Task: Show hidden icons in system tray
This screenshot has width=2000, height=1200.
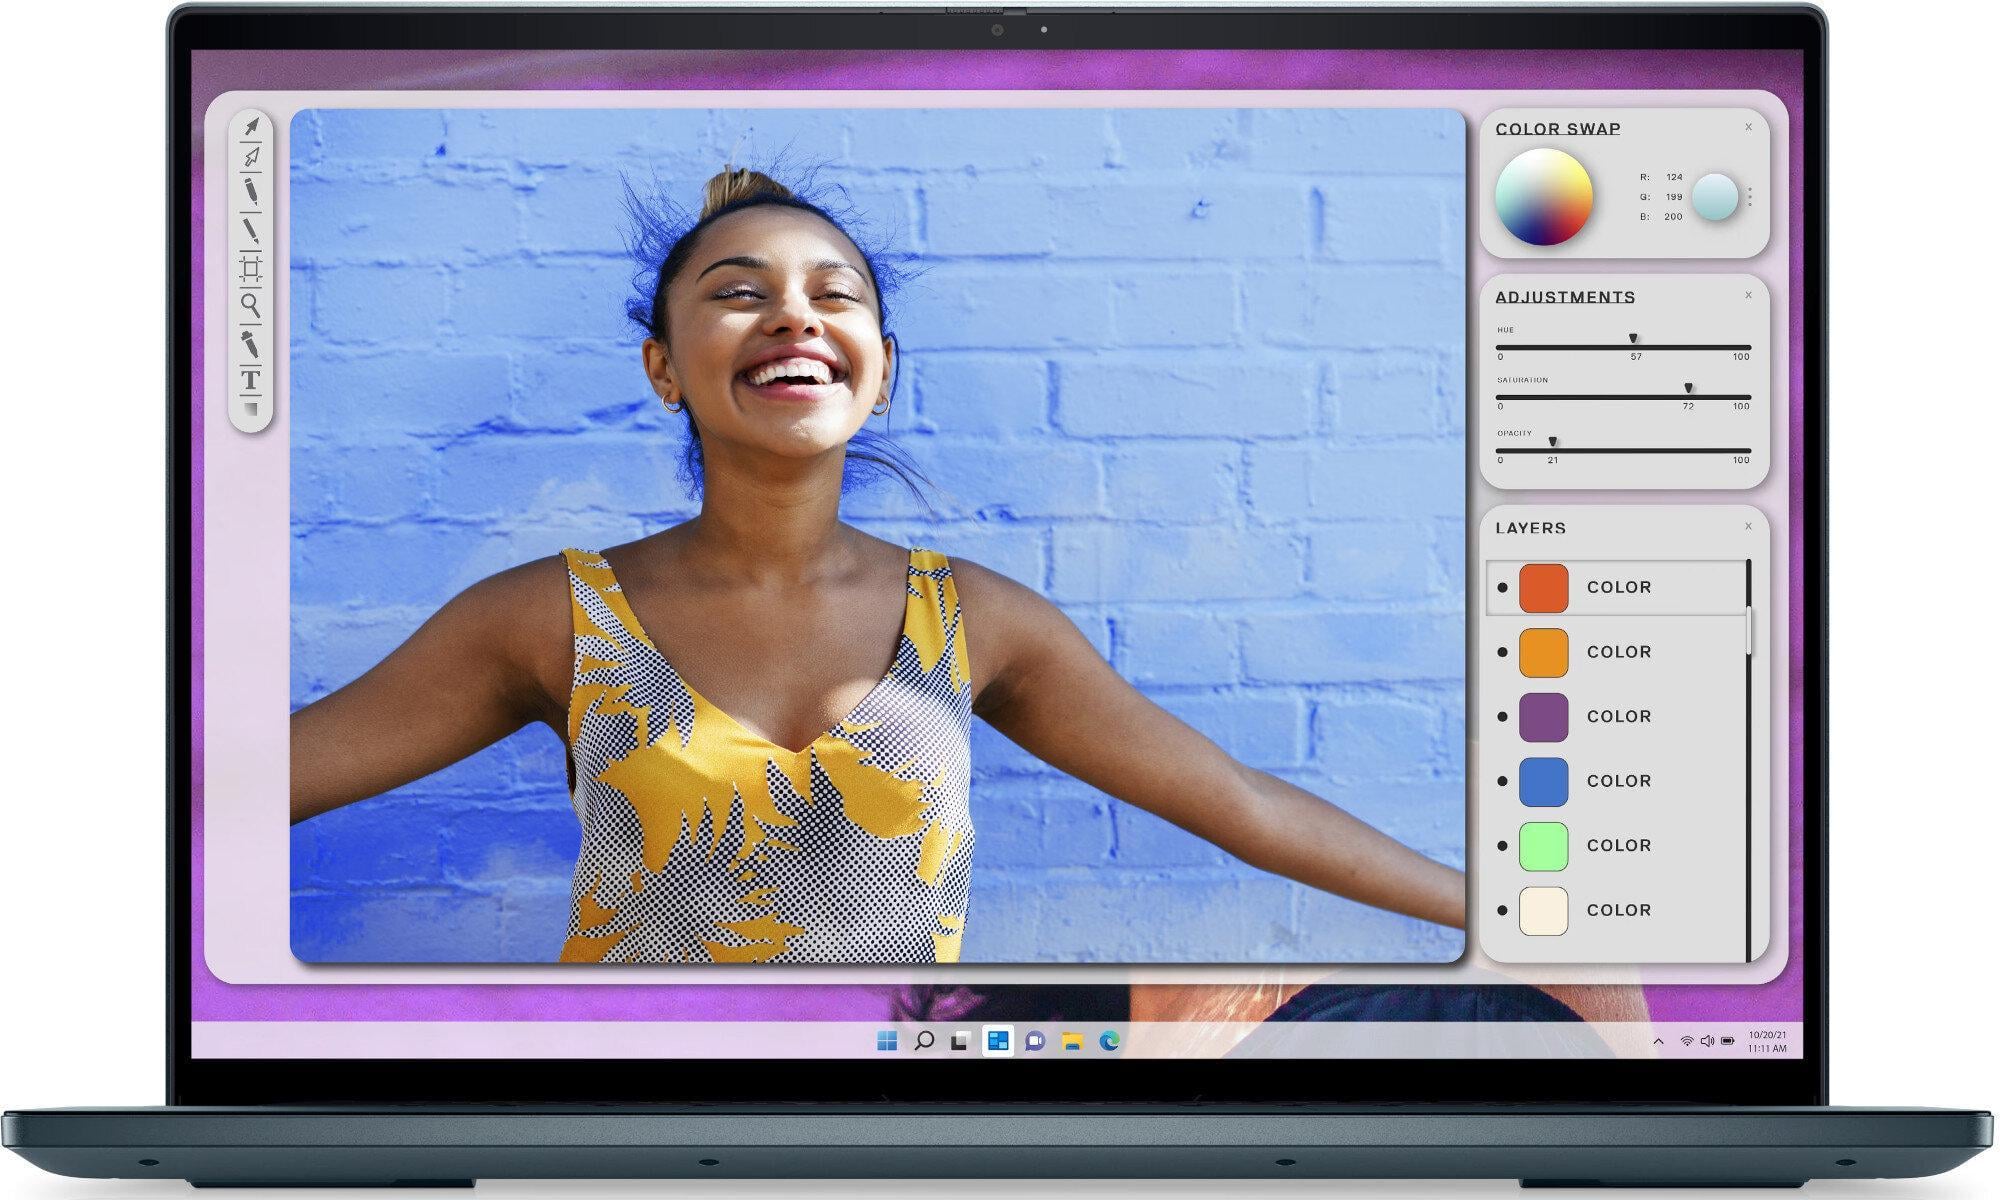Action: pyautogui.click(x=1658, y=1041)
